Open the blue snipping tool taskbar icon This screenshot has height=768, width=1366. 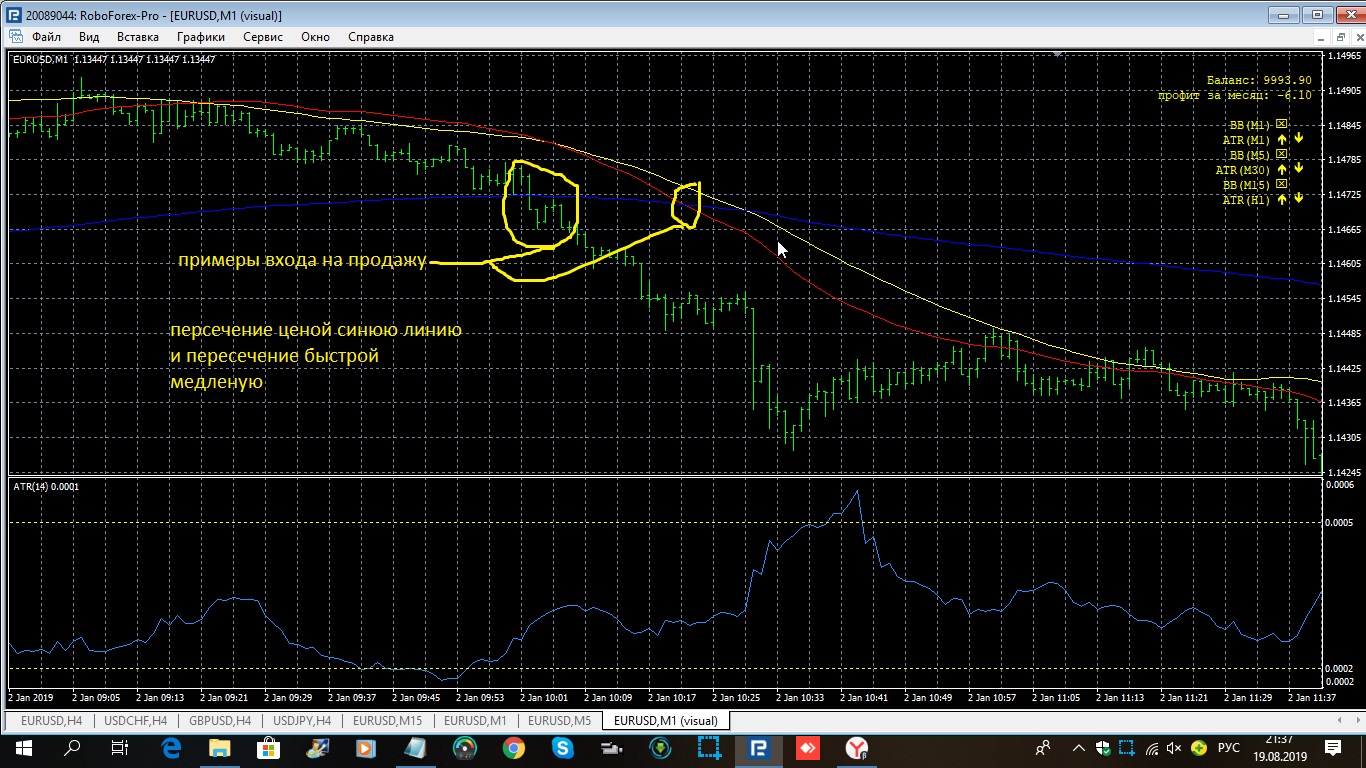point(710,748)
